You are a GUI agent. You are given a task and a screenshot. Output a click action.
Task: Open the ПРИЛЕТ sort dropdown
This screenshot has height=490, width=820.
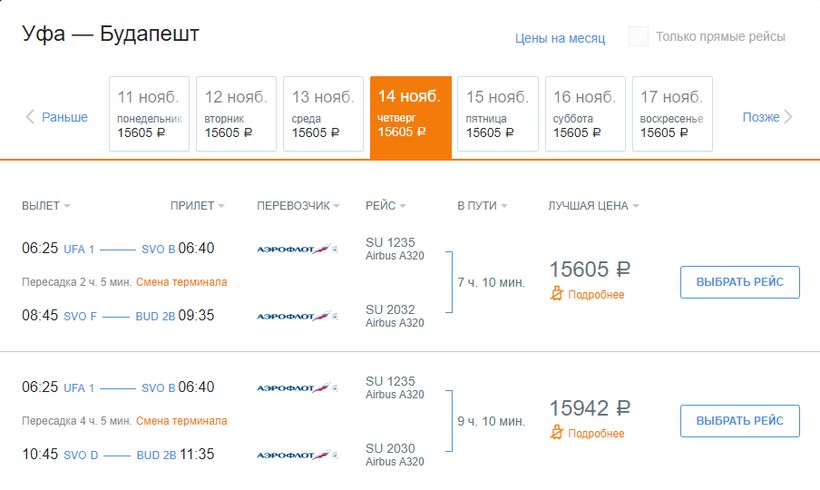(197, 206)
